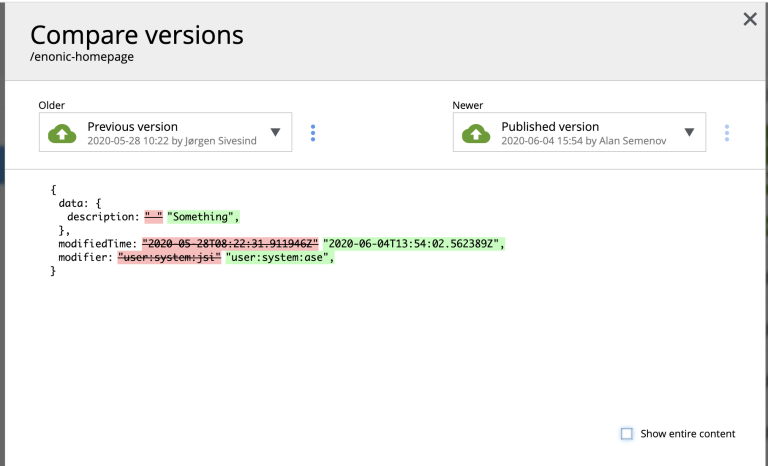Click the Compare versions heading

point(137,35)
